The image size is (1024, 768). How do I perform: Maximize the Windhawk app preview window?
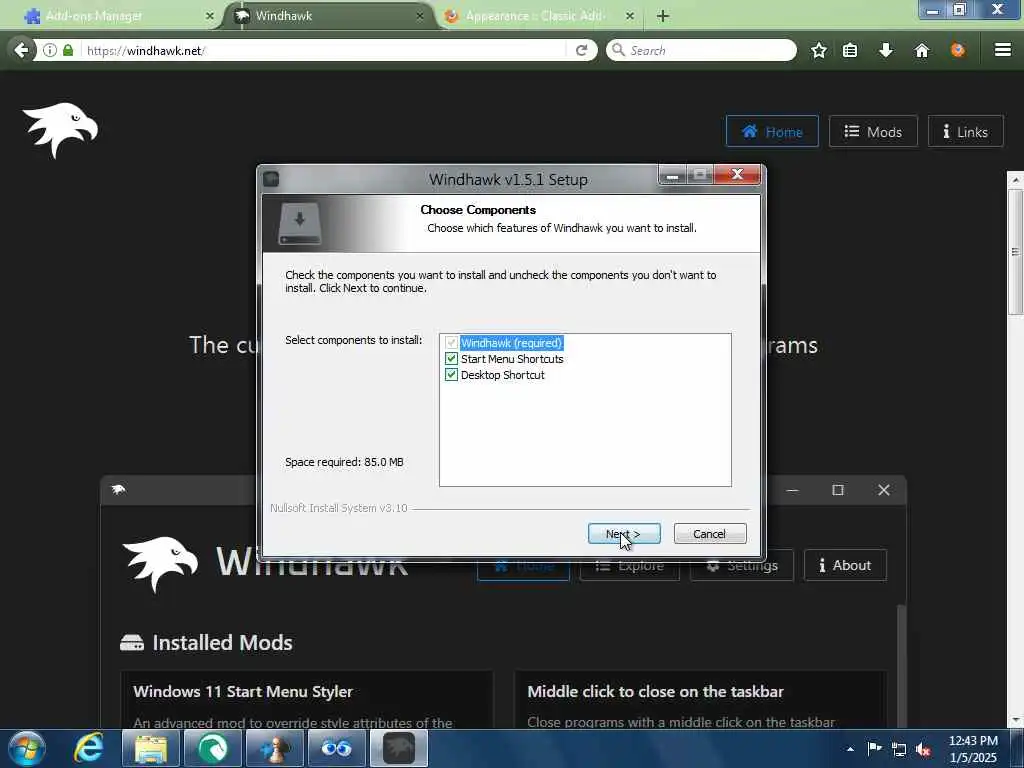click(x=838, y=490)
